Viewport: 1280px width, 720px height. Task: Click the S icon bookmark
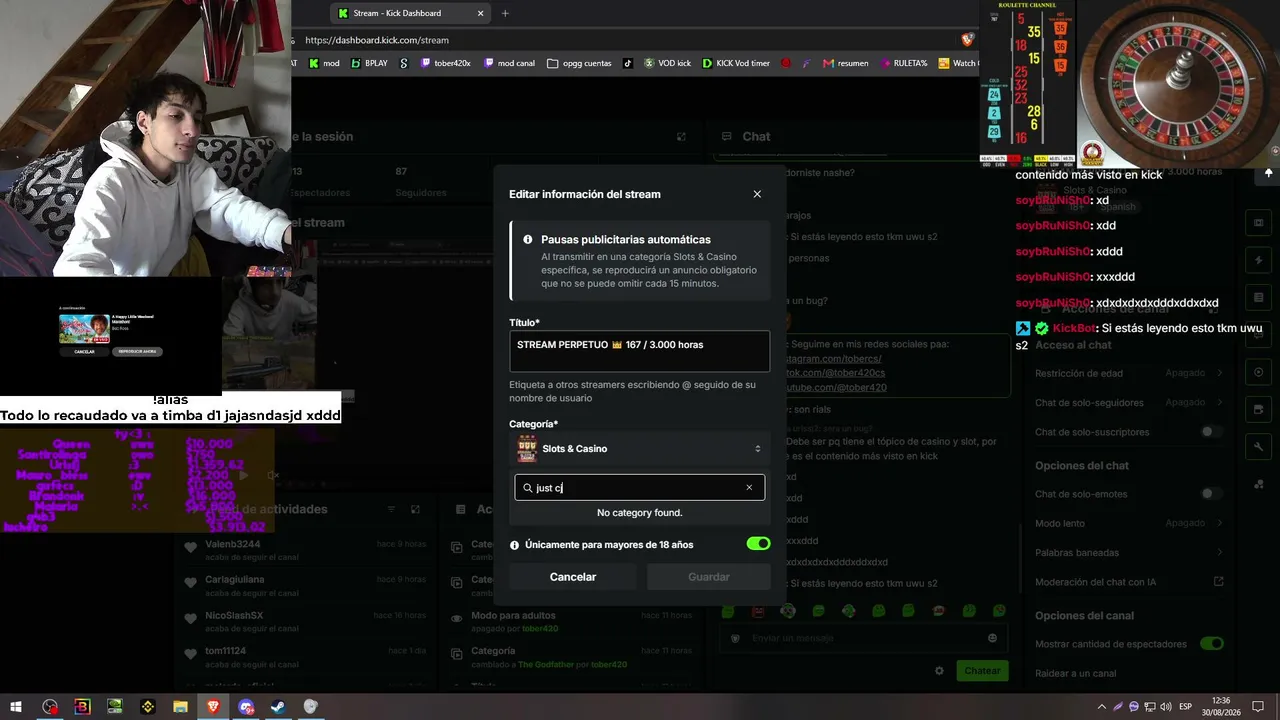(404, 63)
